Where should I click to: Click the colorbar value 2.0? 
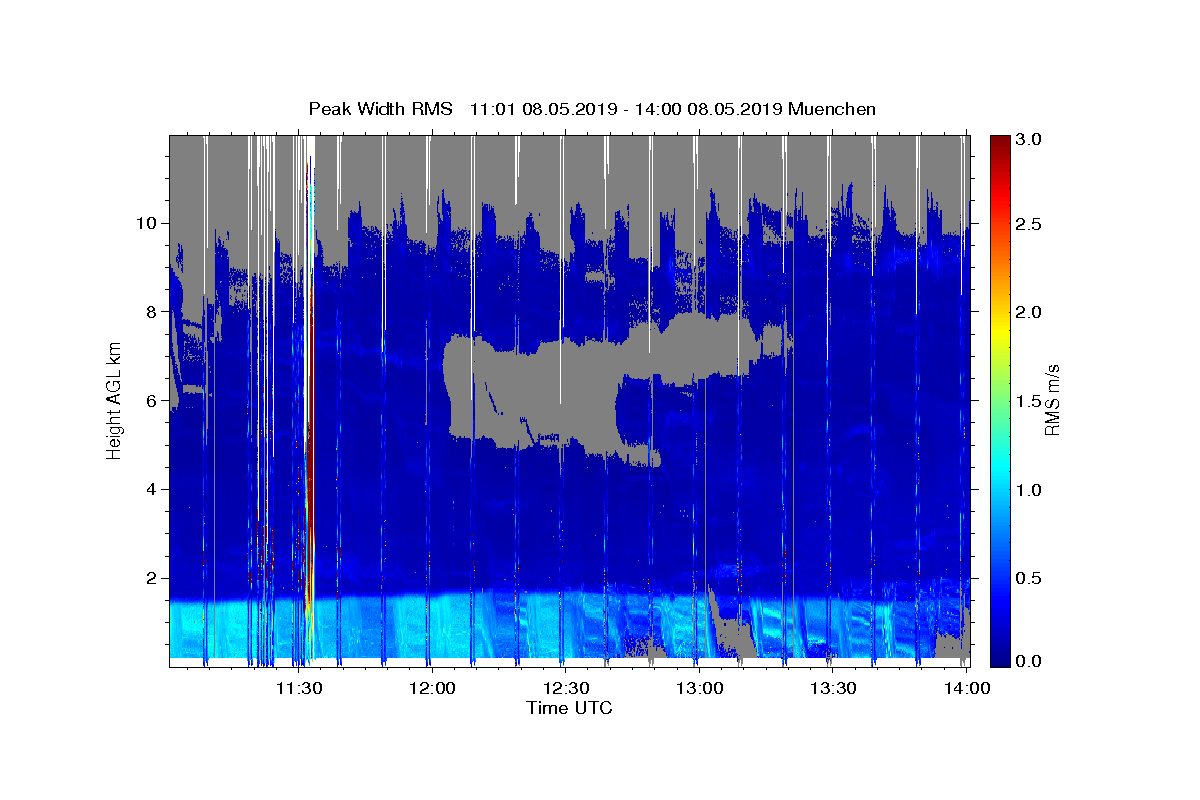(1031, 312)
